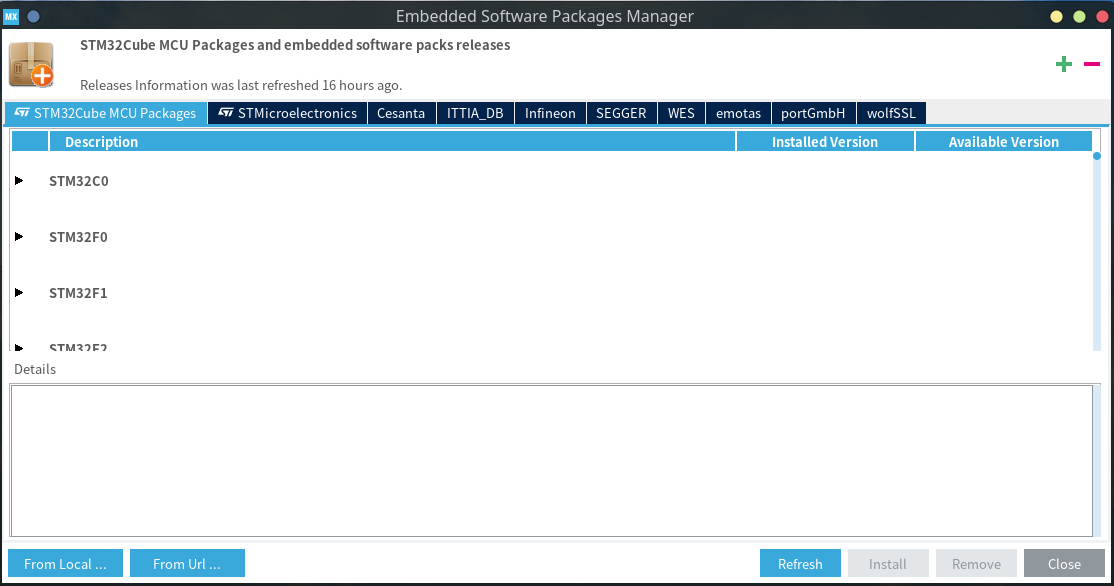Refresh the releases information

(800, 563)
